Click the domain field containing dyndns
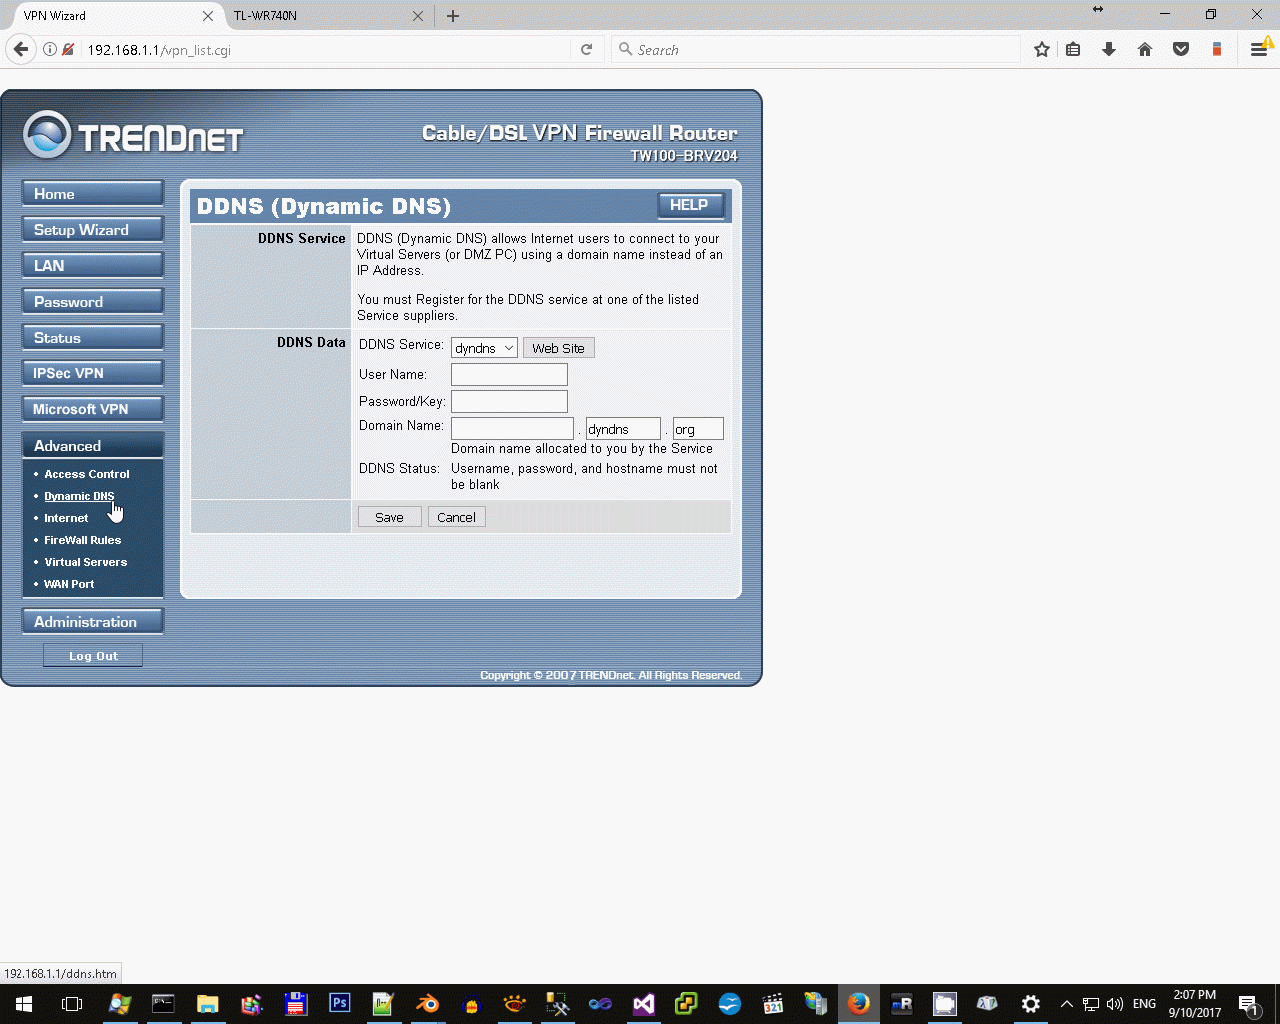Viewport: 1280px width, 1024px height. pyautogui.click(x=623, y=429)
